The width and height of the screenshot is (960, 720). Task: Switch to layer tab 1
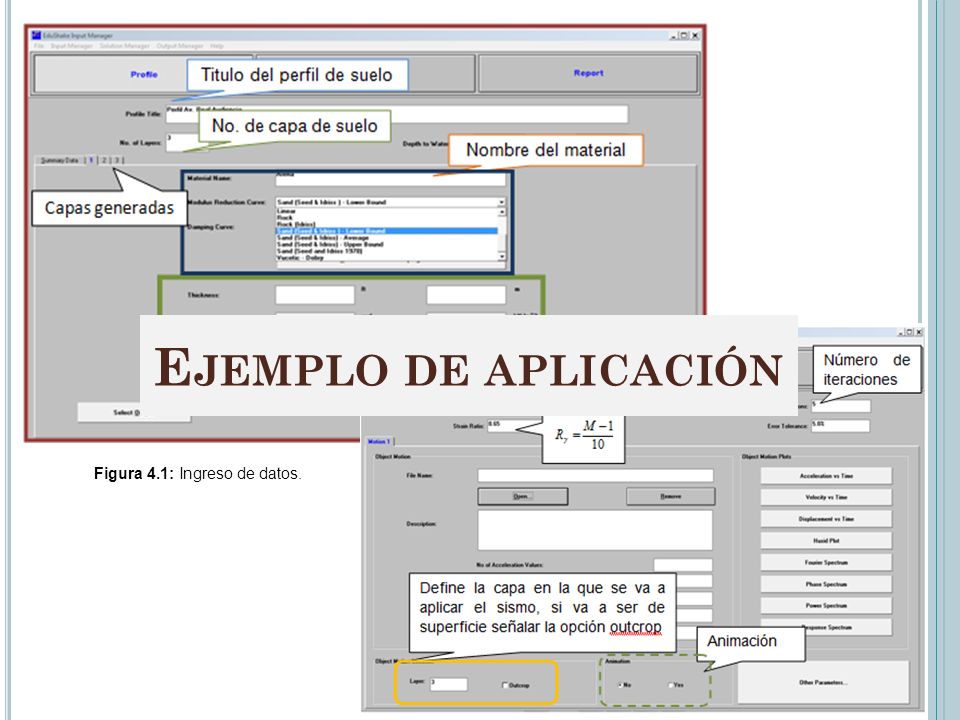tap(91, 160)
